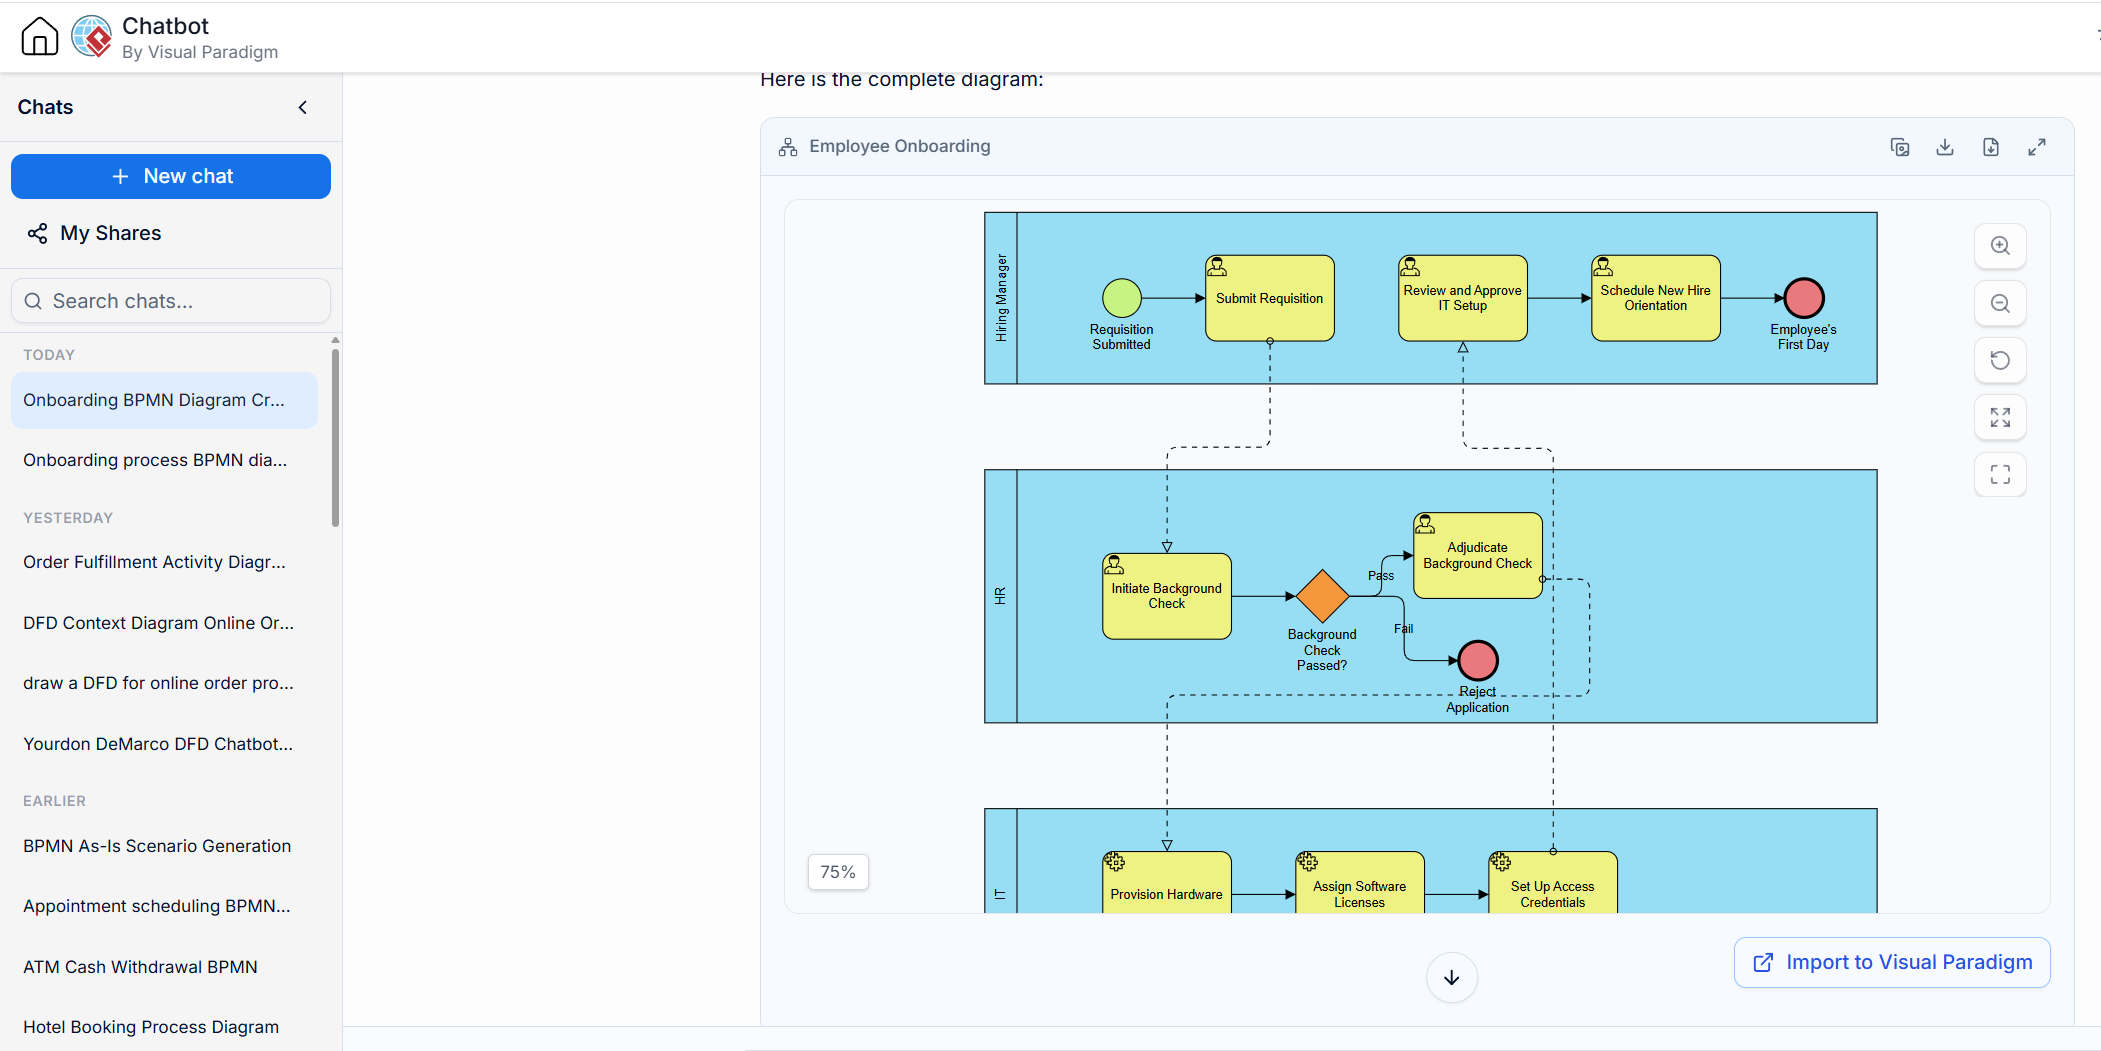This screenshot has width=2101, height=1051.
Task: Select the Schedule New Hire Orientation task
Action: tap(1656, 298)
